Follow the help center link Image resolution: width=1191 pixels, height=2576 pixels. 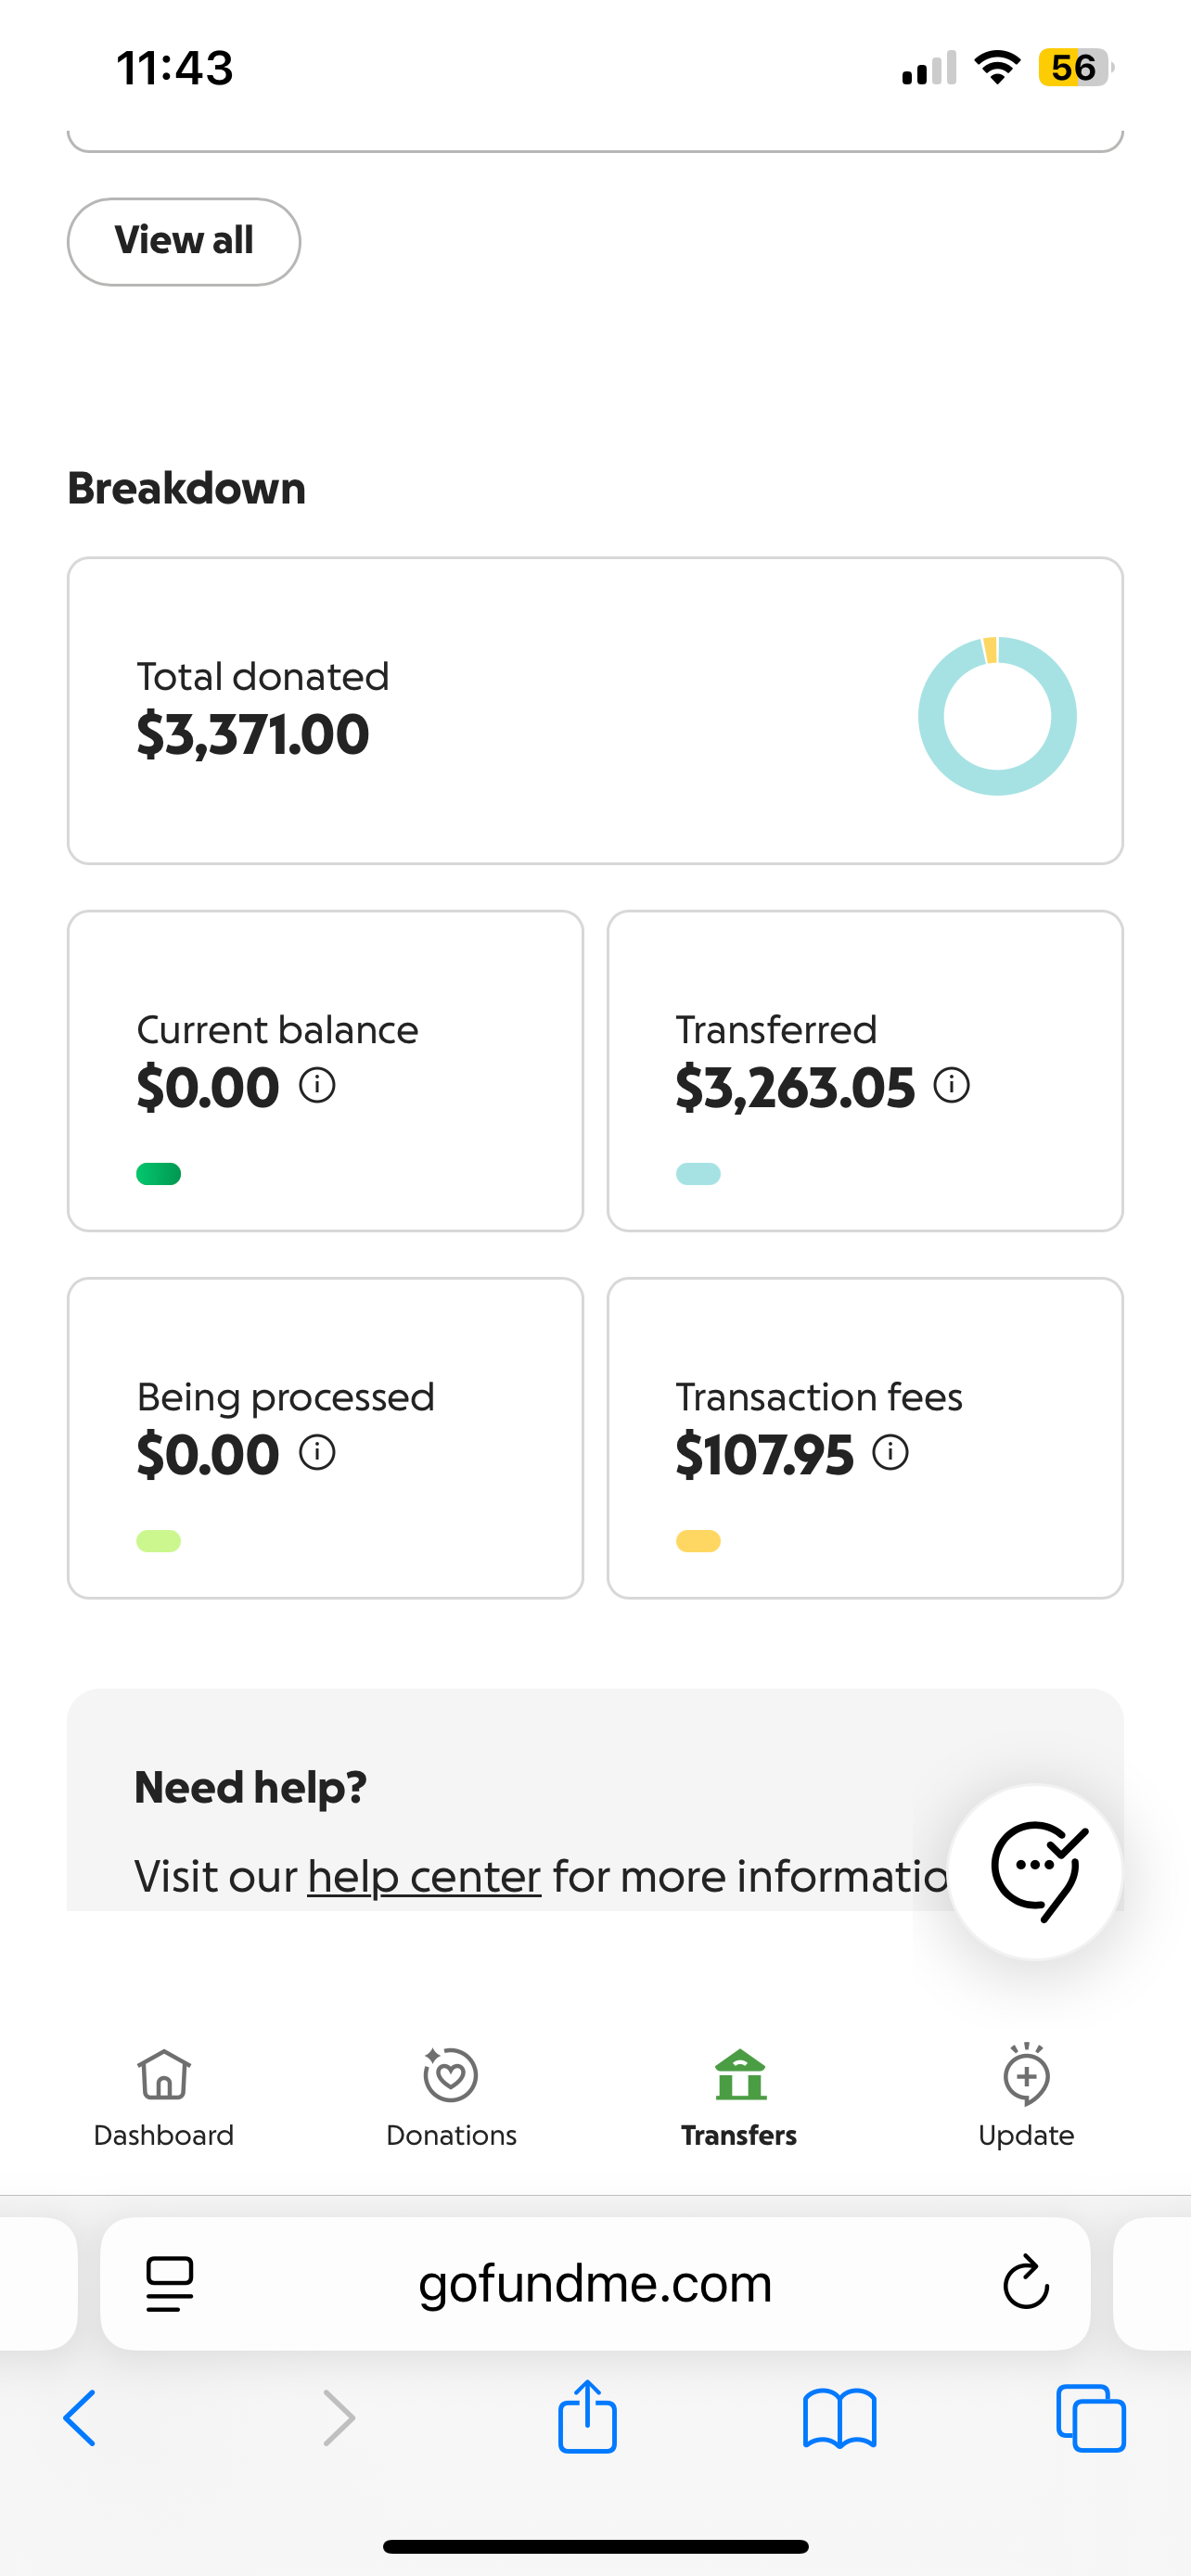[424, 1877]
